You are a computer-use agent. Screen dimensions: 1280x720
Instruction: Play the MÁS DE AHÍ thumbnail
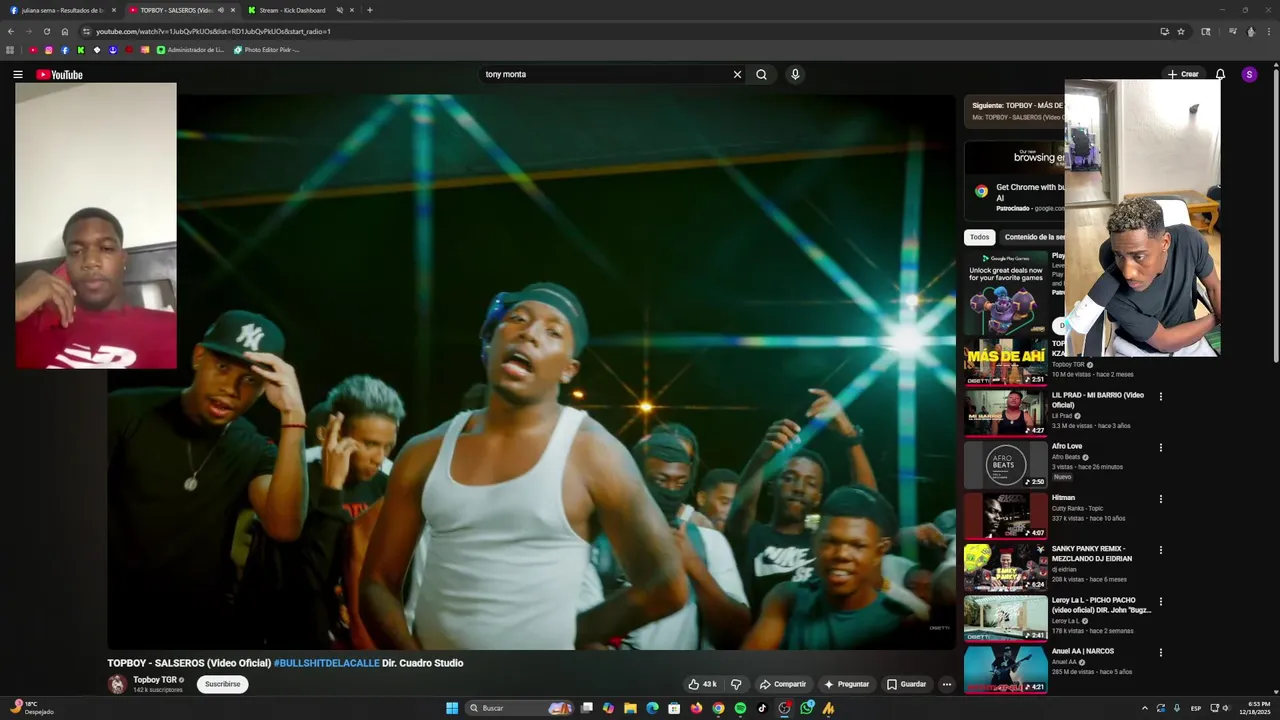pos(1006,362)
